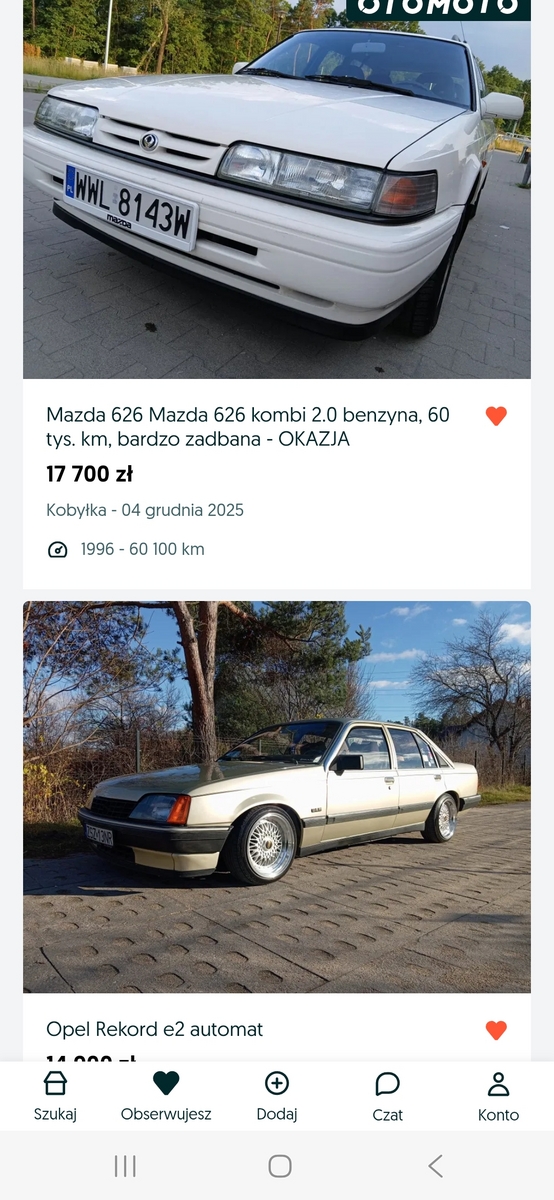Open Android recent apps button
Viewport: 554px width, 1200px height.
pos(125,1166)
